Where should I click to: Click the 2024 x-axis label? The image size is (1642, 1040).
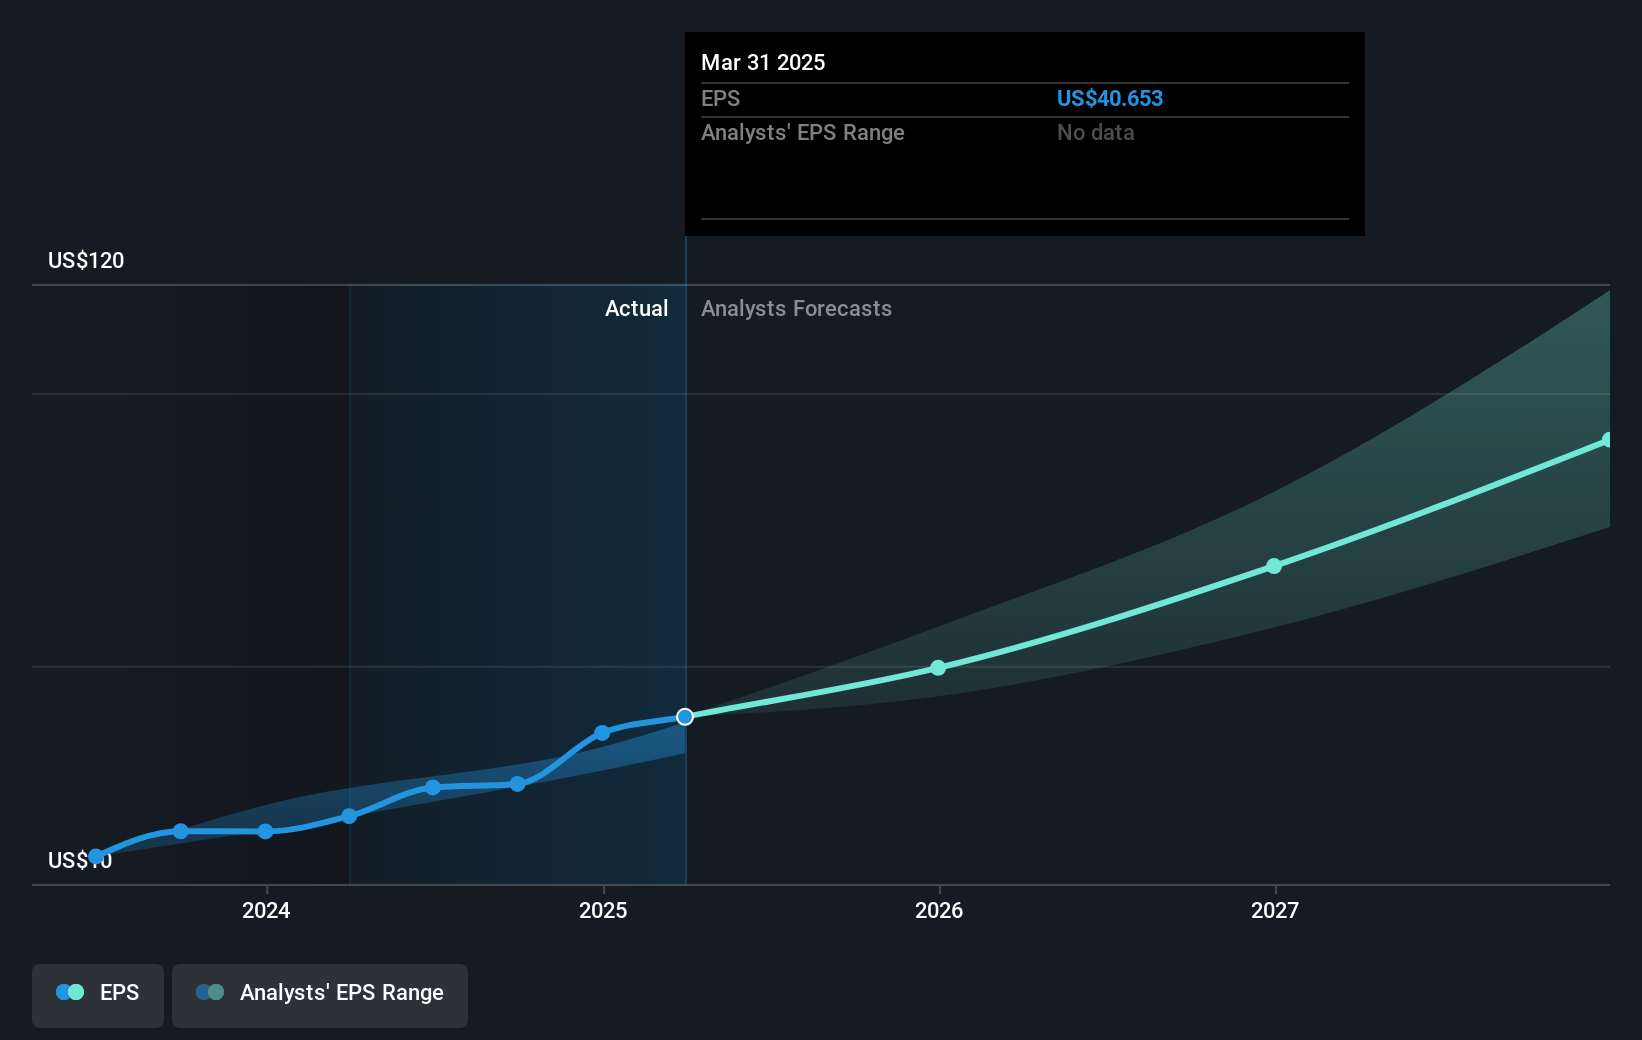coord(266,910)
